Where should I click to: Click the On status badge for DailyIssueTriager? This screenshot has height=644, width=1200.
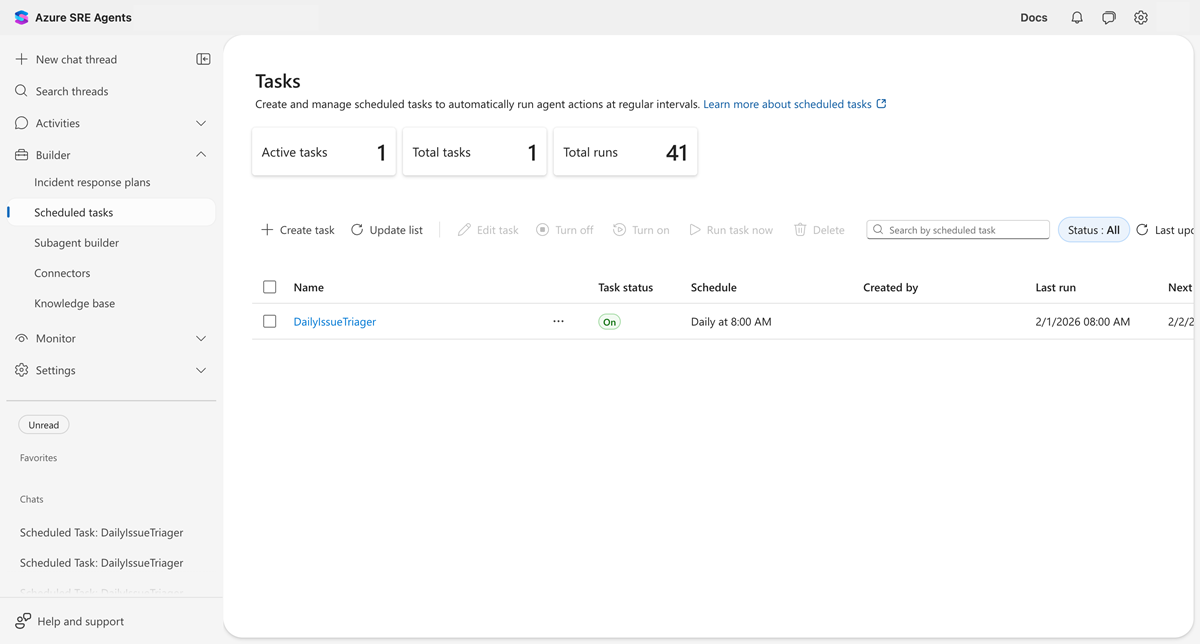(x=609, y=321)
